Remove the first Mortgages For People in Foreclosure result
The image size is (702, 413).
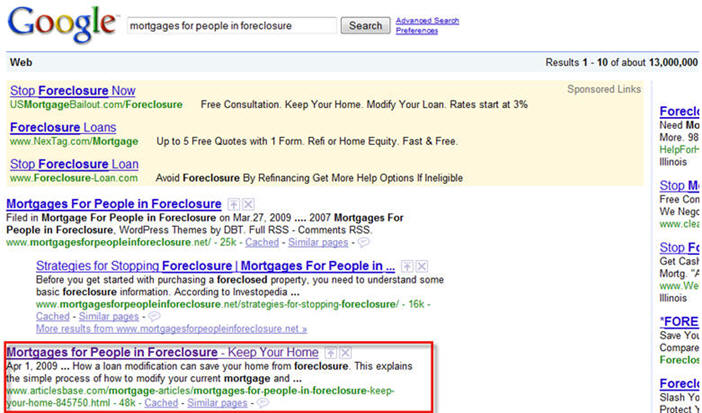(x=248, y=205)
